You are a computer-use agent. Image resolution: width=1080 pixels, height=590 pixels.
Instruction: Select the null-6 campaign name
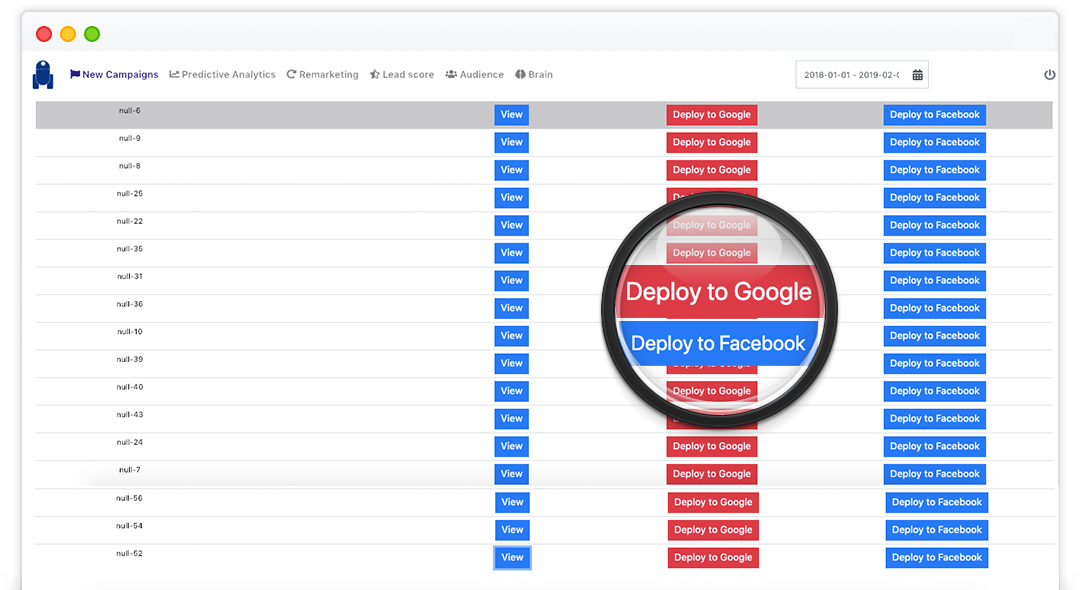129,110
